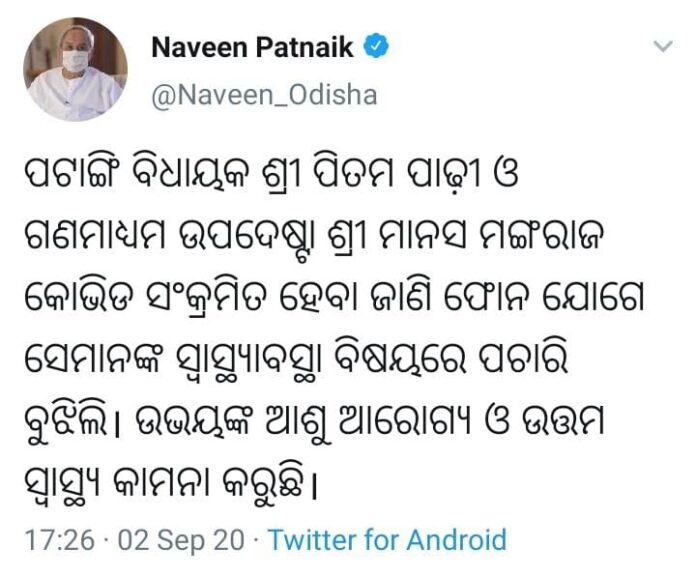
Task: Click the Naveen Patnaik display name
Action: click(252, 47)
